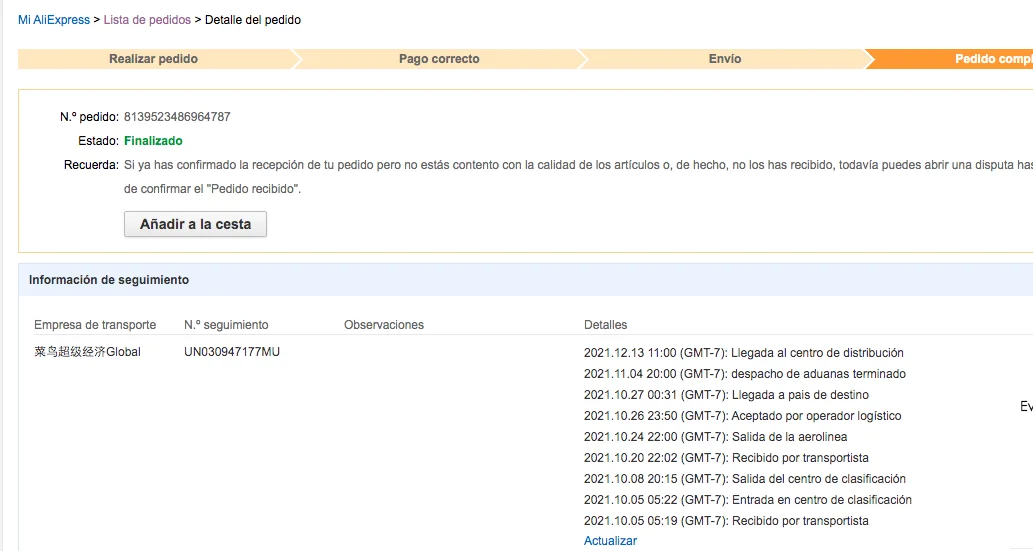Click Llegada a pais de destino entry
The height and width of the screenshot is (551, 1033).
[x=726, y=395]
